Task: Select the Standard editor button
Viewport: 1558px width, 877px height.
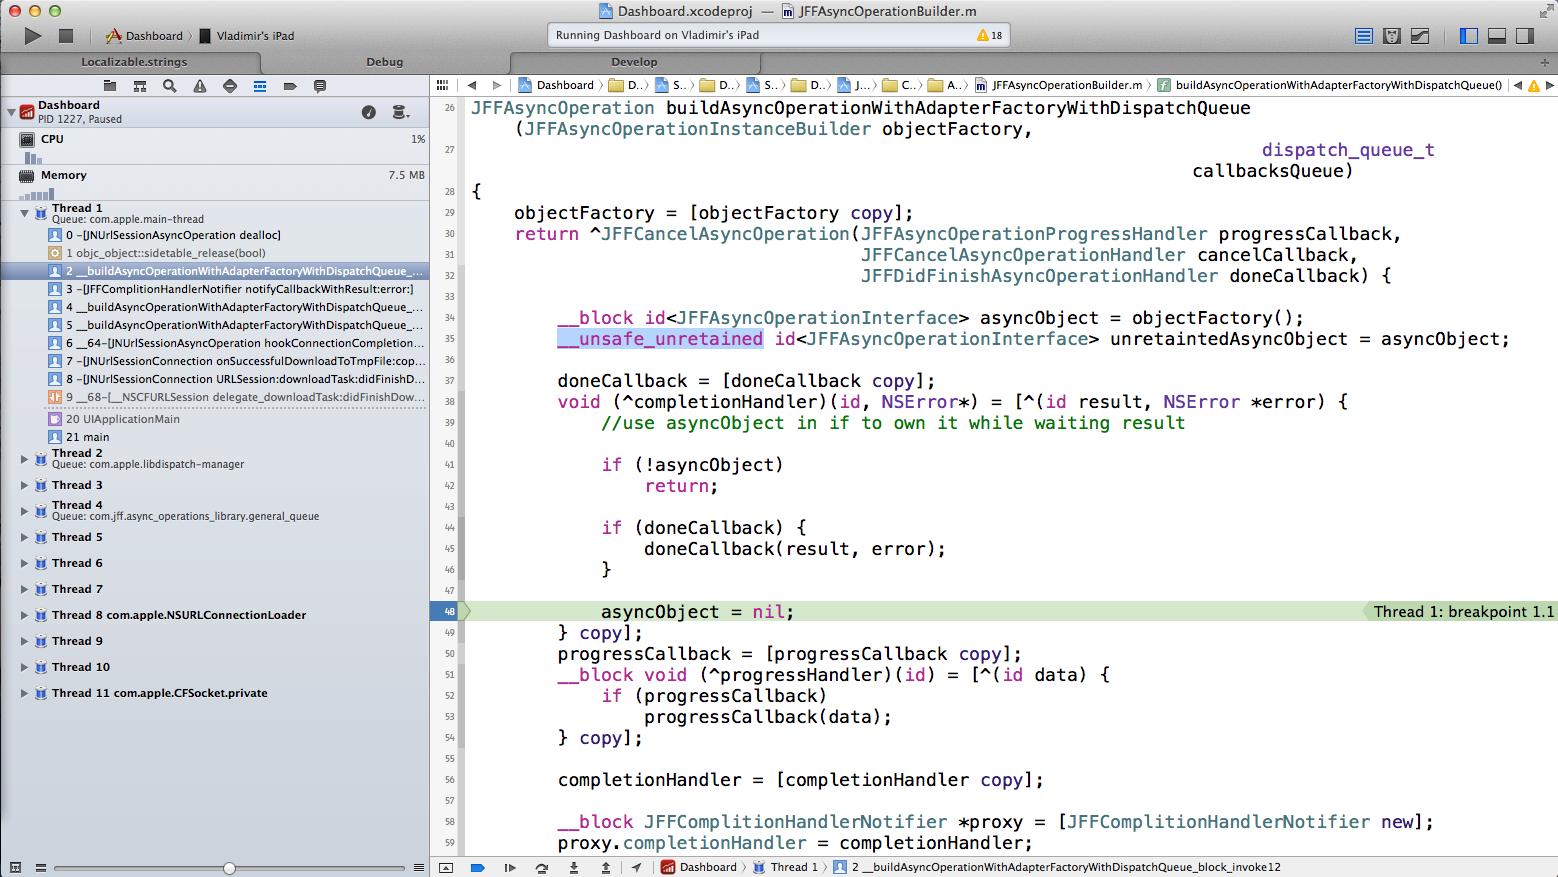Action: click(1364, 36)
